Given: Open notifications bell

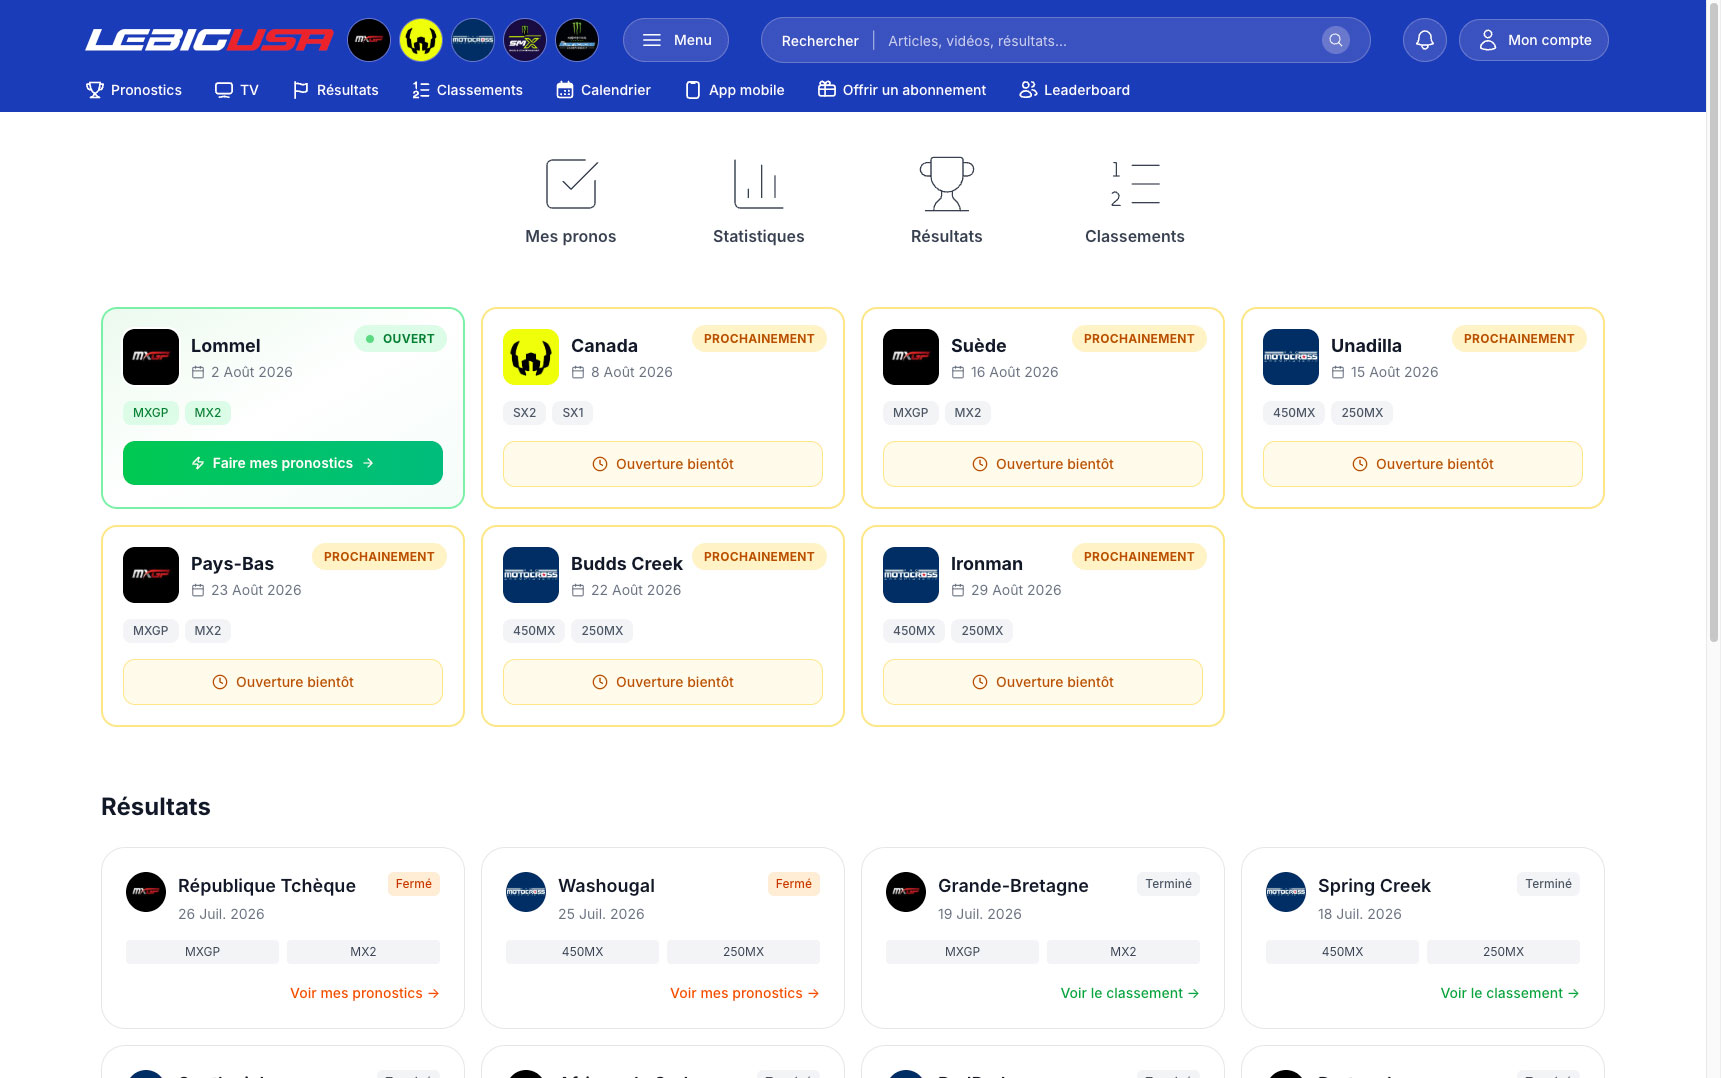Looking at the screenshot, I should pyautogui.click(x=1425, y=40).
